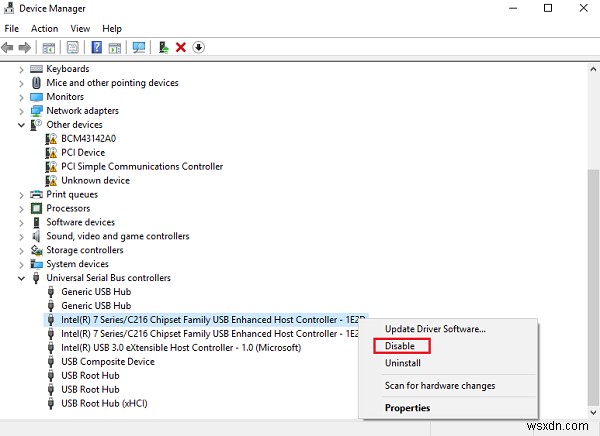Click the red X Uninstall toolbar icon

click(x=181, y=47)
